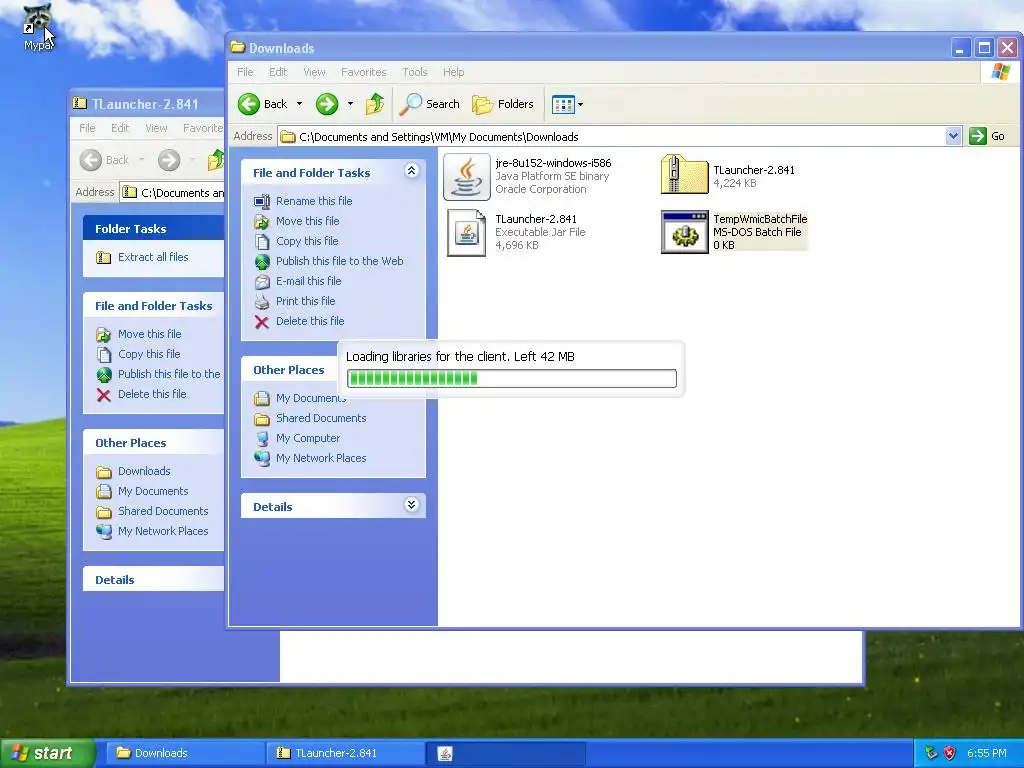Click Delete this file in Downloads window
1024x768 pixels.
coord(310,321)
